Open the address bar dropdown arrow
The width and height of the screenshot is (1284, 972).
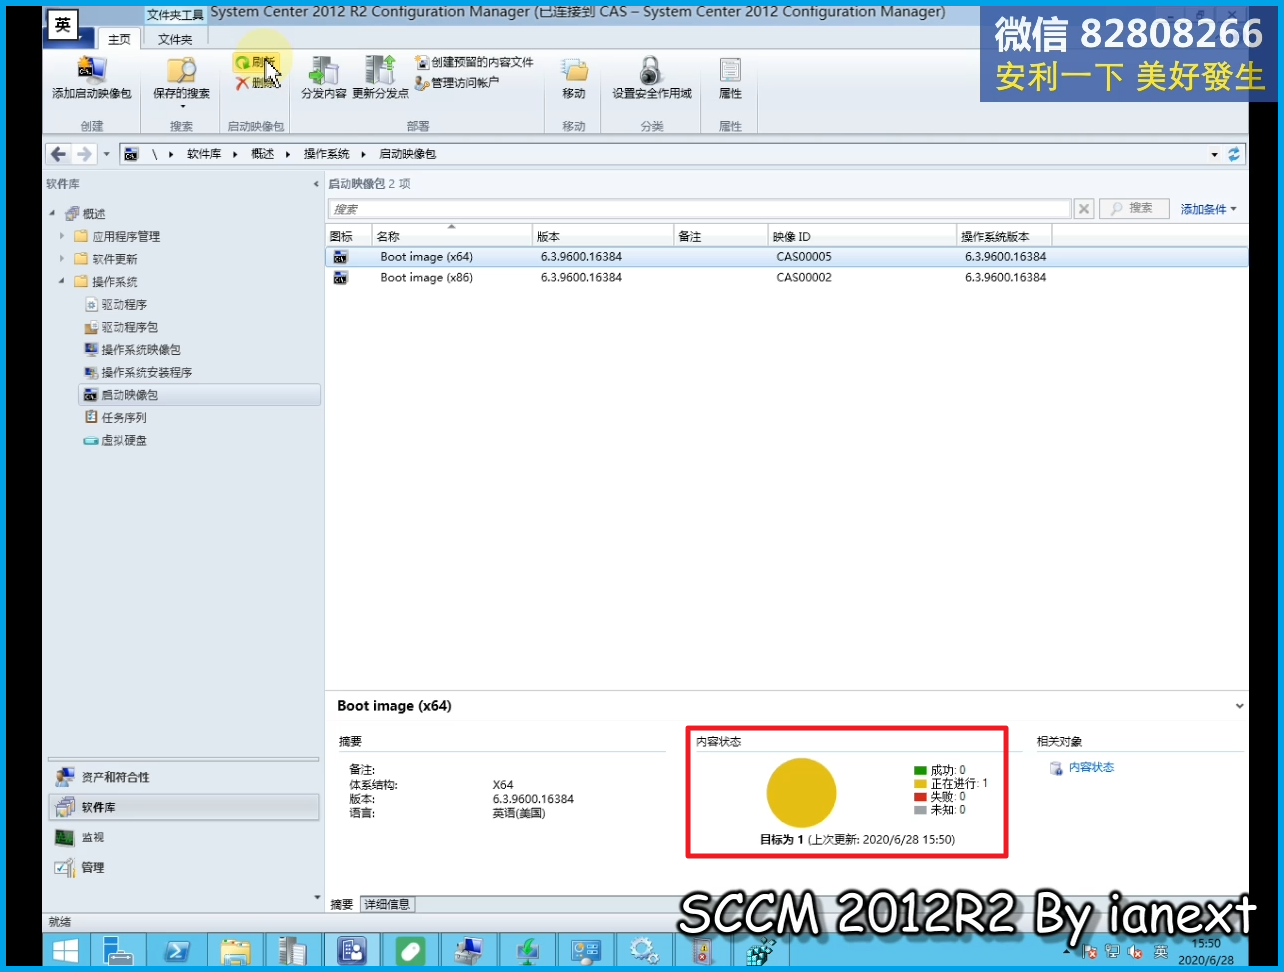coord(1215,154)
